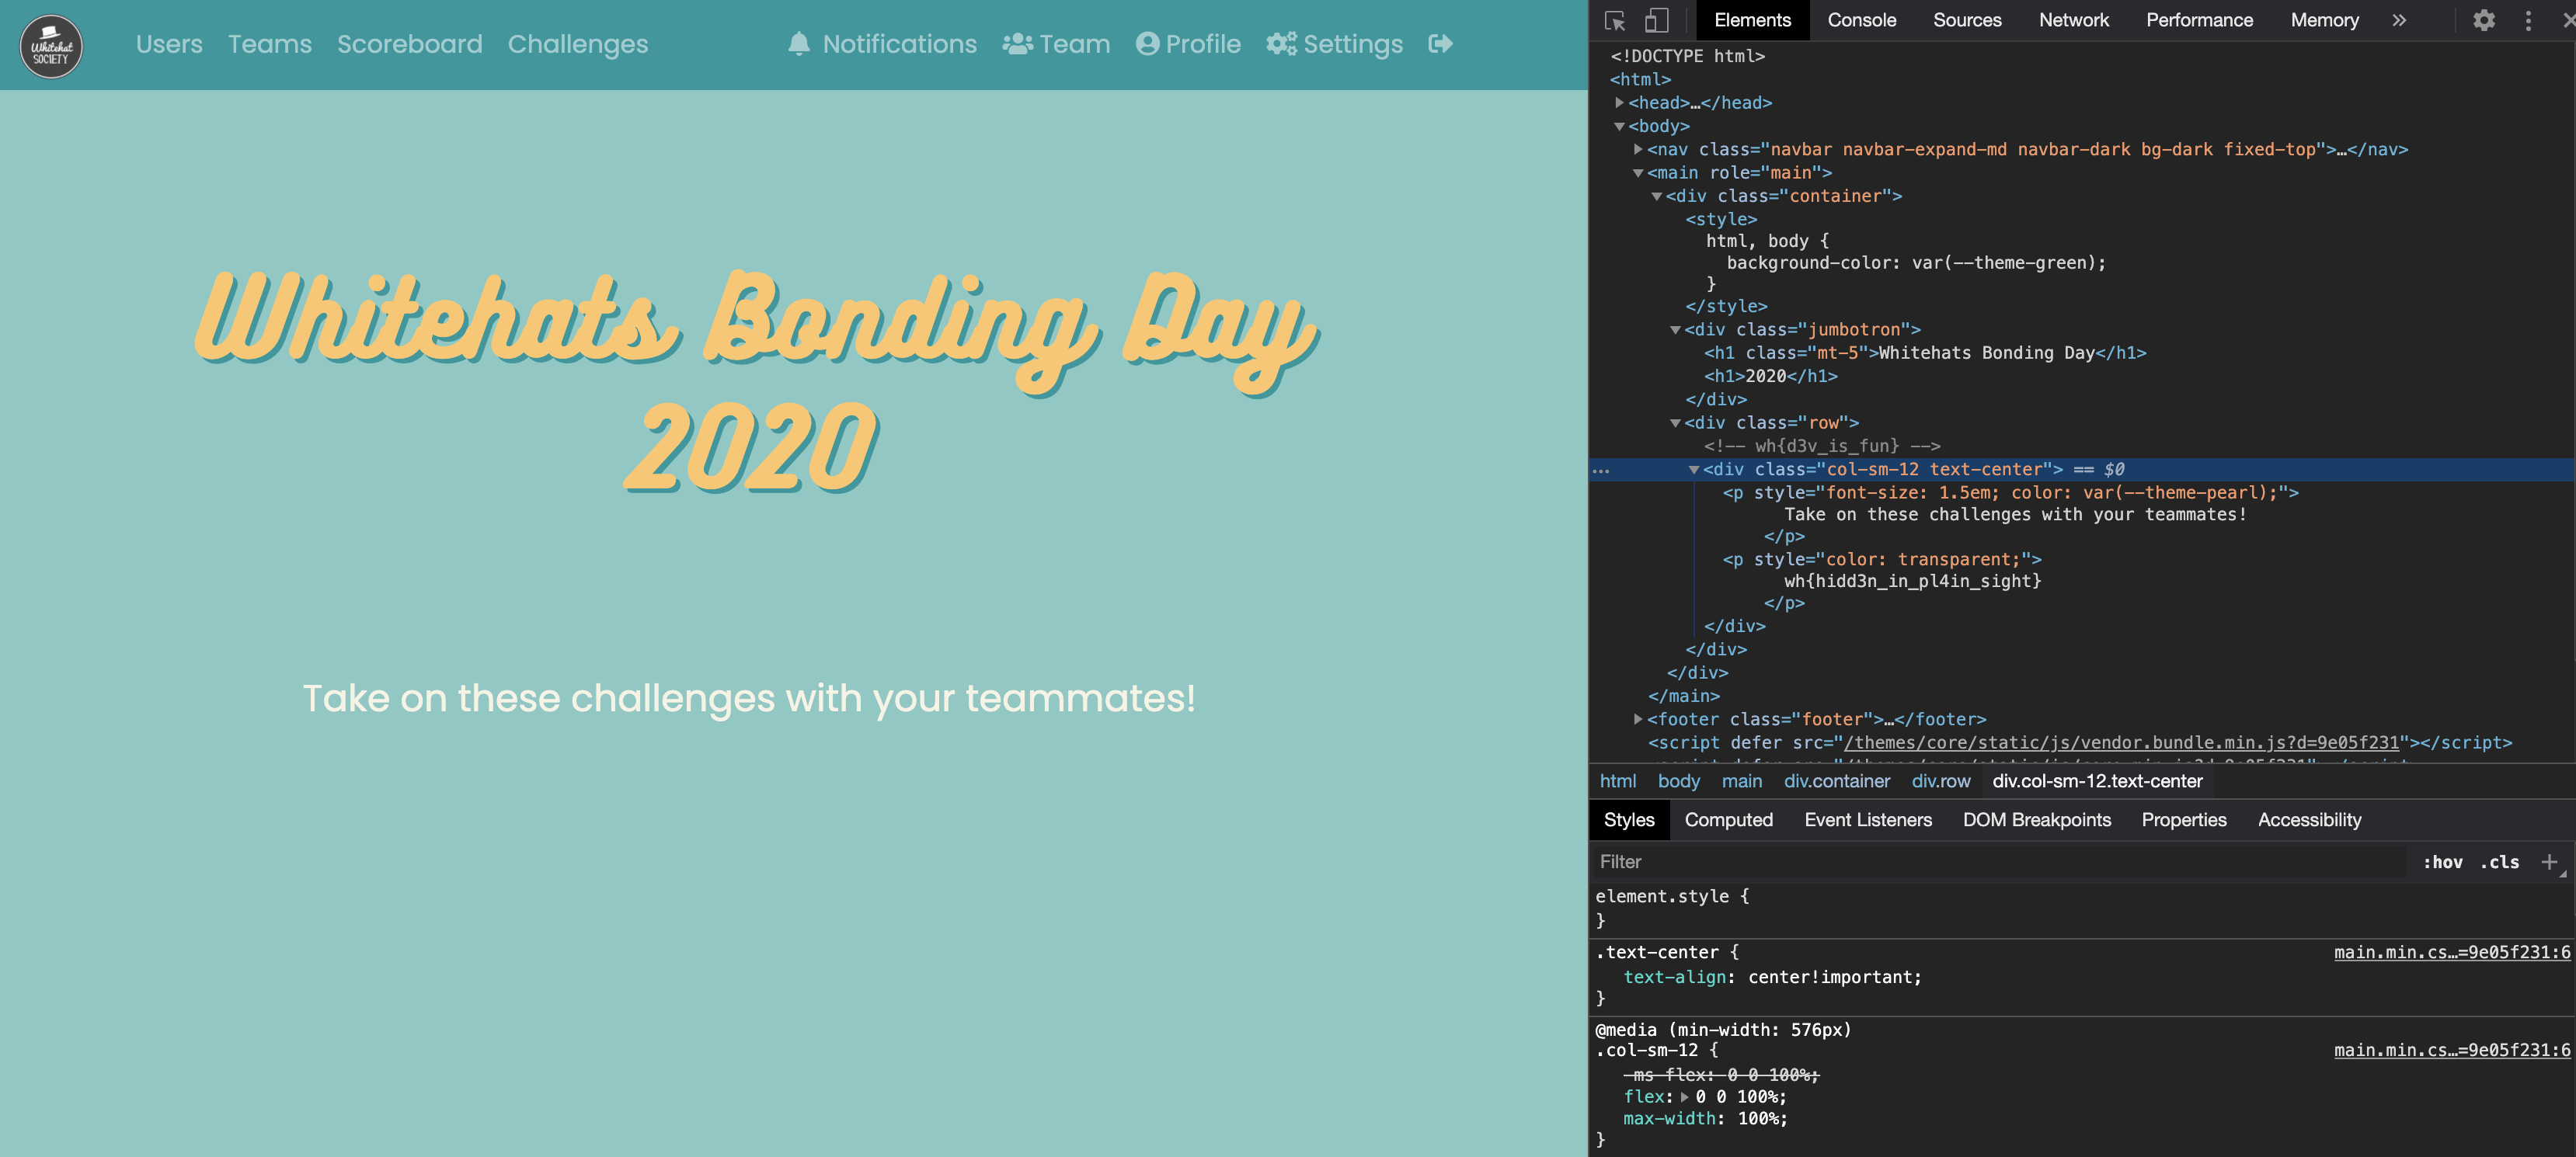Open DevTools settings gear
This screenshot has height=1157, width=2576.
(2484, 20)
